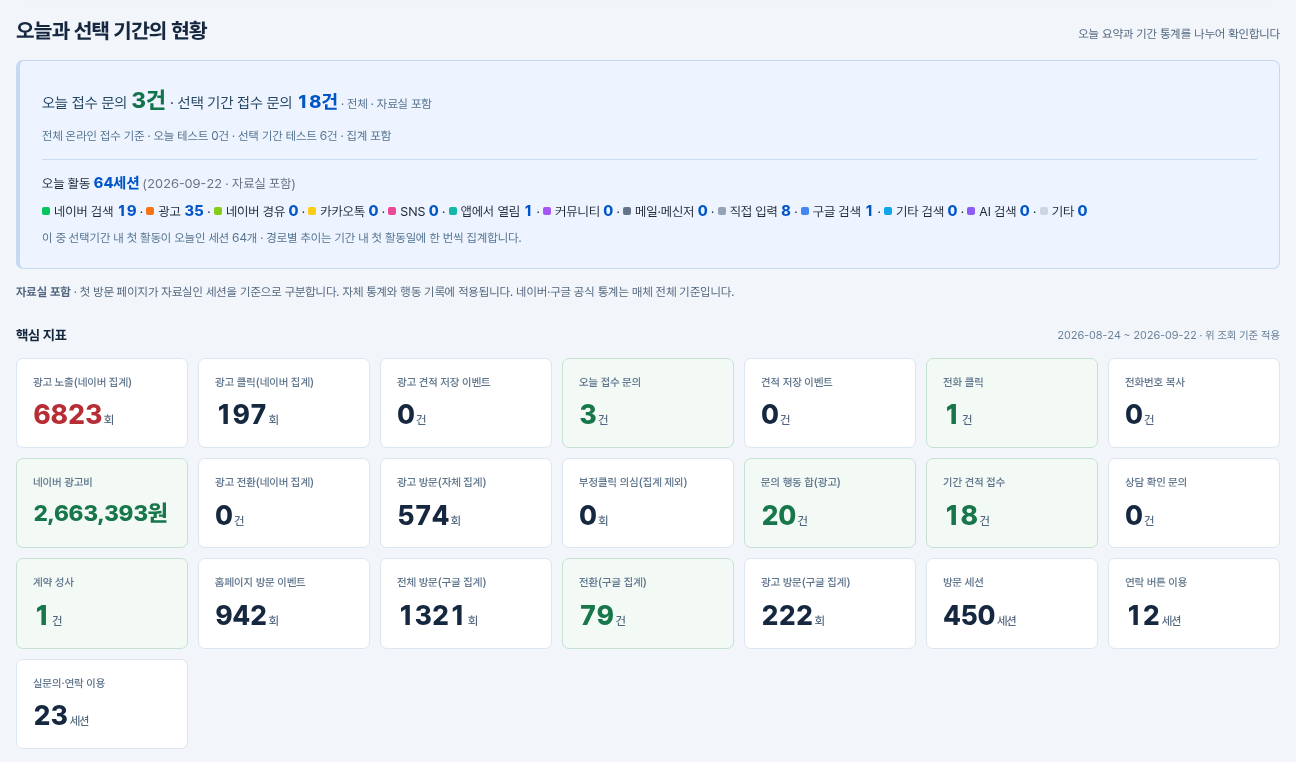Image resolution: width=1296 pixels, height=762 pixels.
Task: Click the 문의 행동 합(광고) card
Action: pos(830,503)
